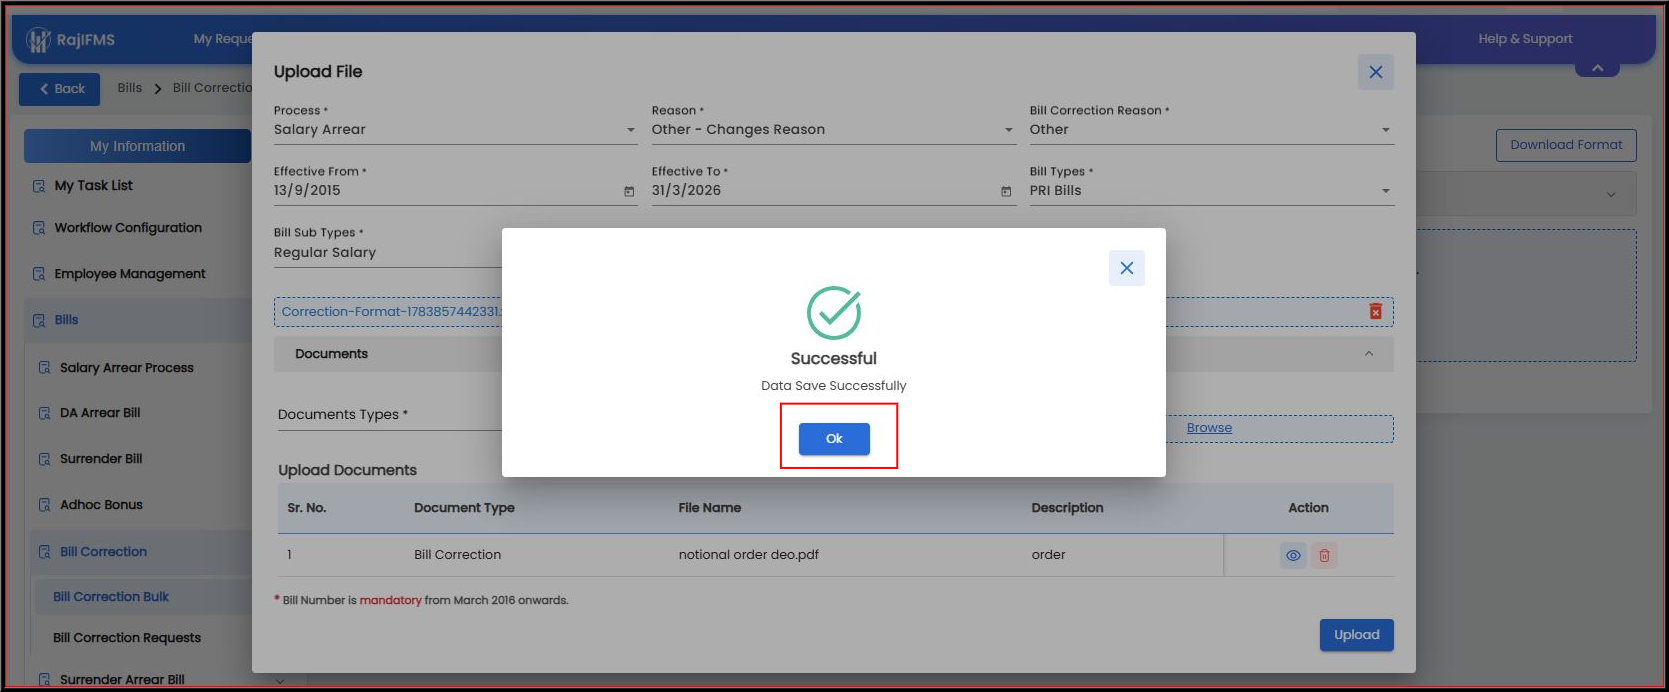Click the Employee Management sidebar icon
This screenshot has height=692, width=1669.
click(39, 274)
